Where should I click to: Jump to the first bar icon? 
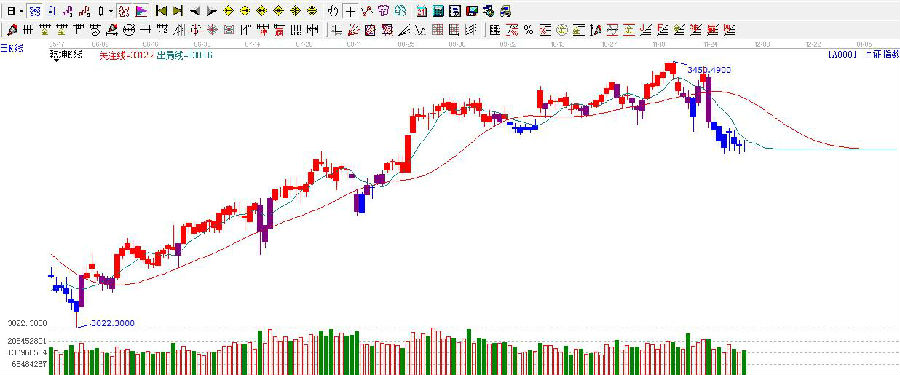click(161, 10)
